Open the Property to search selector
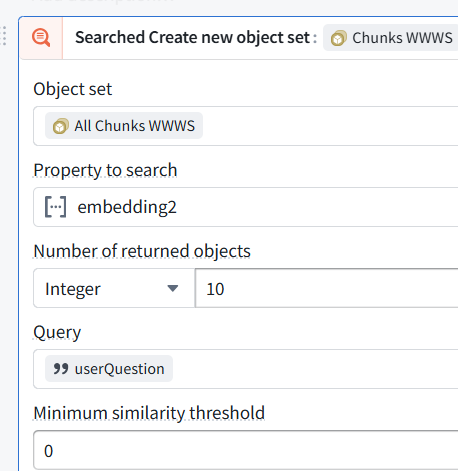This screenshot has width=458, height=471. pos(246,207)
